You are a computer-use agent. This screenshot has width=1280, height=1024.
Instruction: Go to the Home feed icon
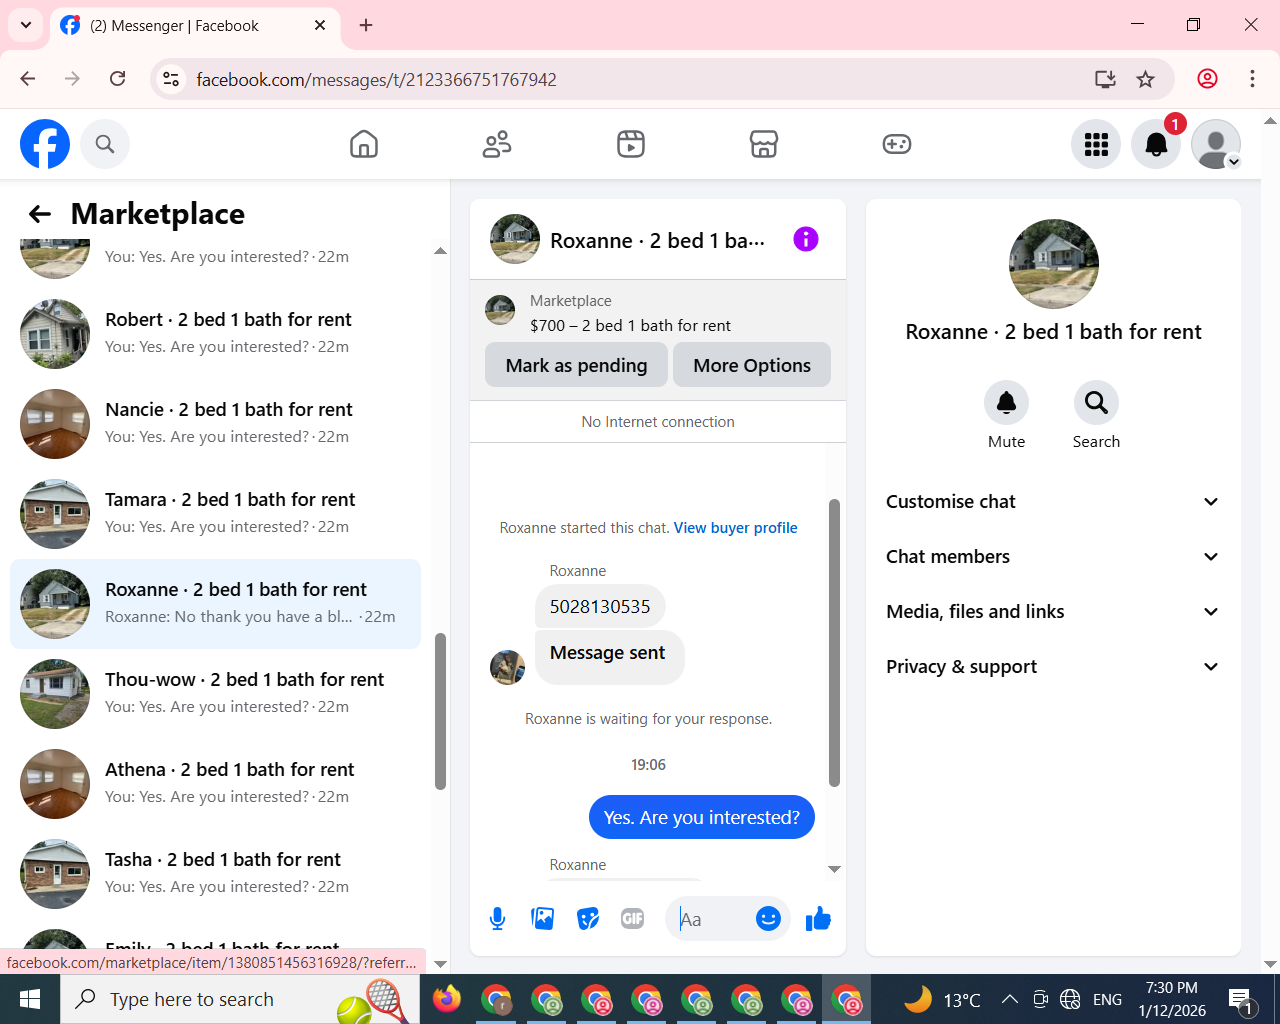coord(364,144)
